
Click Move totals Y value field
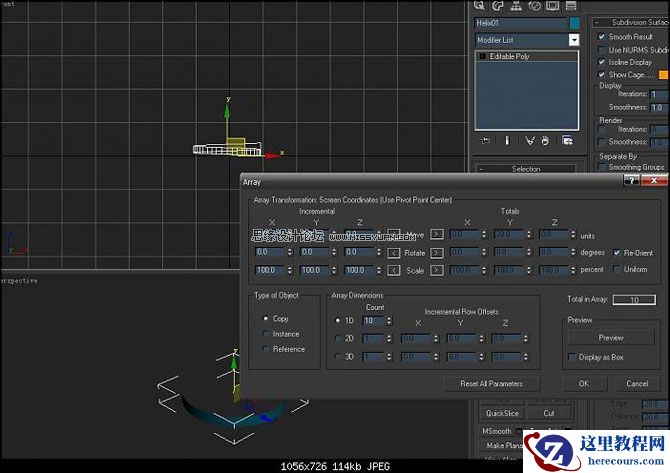coord(510,234)
